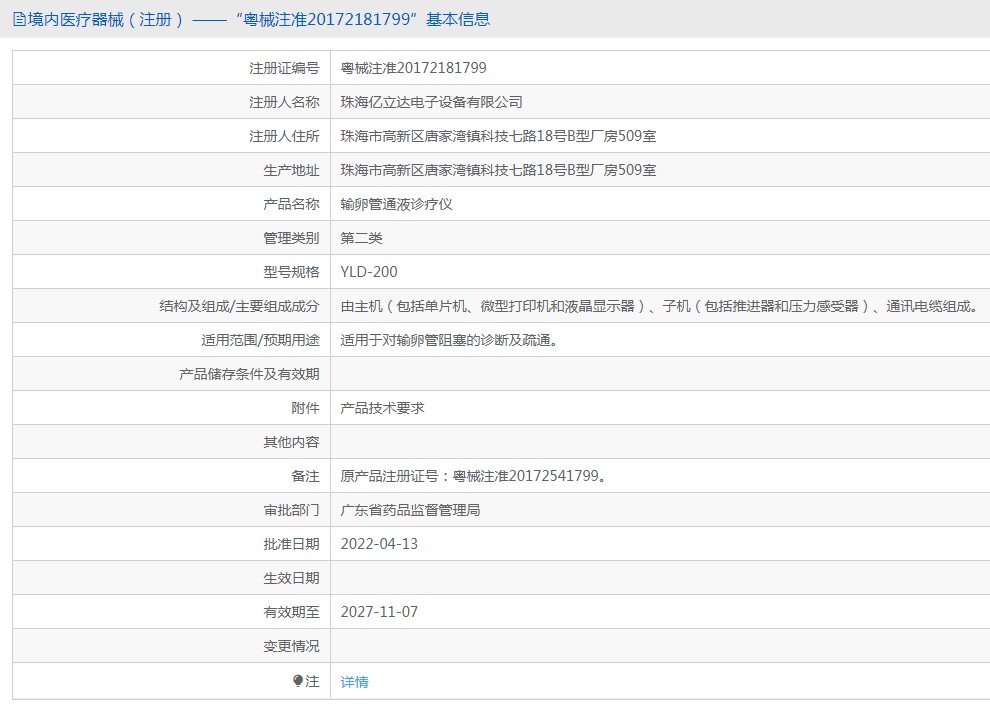Click the 结构及组成 description text
The image size is (990, 709).
click(x=660, y=306)
